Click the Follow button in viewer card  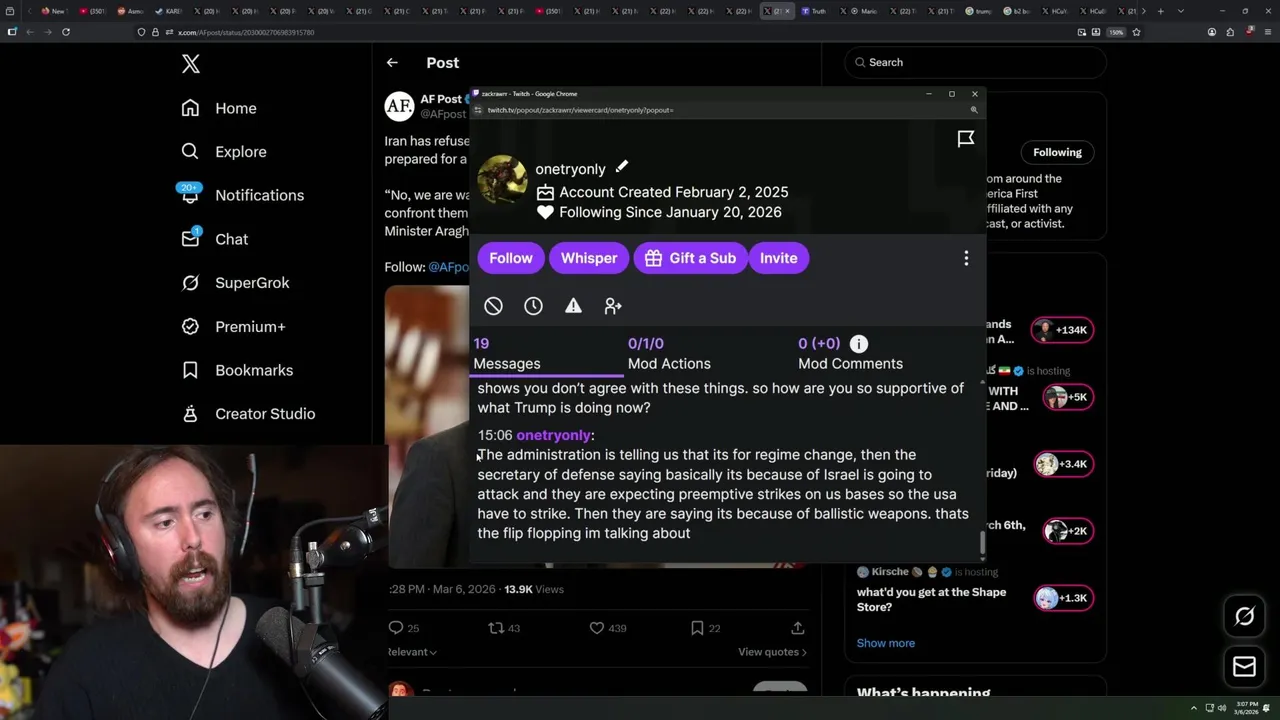coord(511,258)
